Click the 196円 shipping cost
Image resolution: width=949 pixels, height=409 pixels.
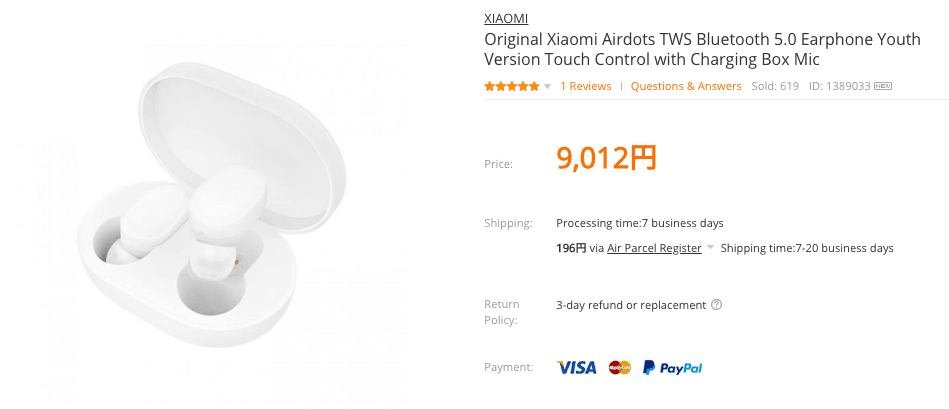pos(570,248)
